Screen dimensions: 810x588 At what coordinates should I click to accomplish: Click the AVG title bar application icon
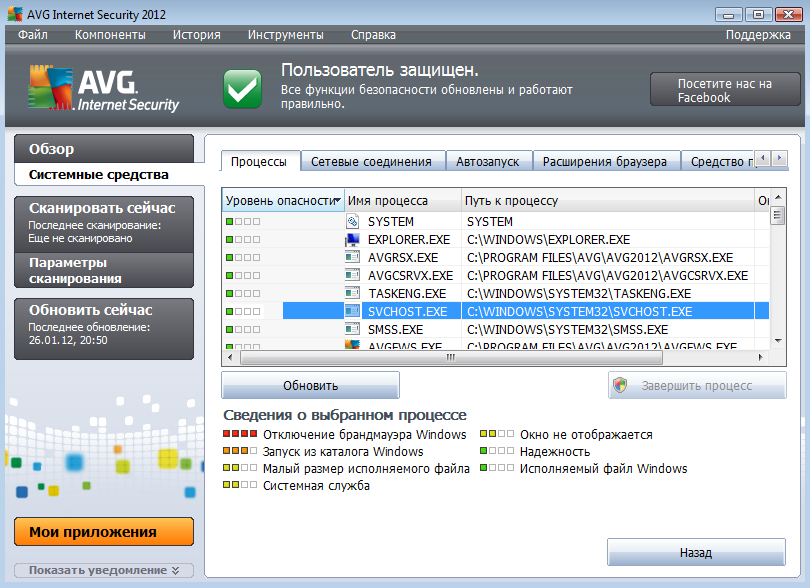point(15,14)
